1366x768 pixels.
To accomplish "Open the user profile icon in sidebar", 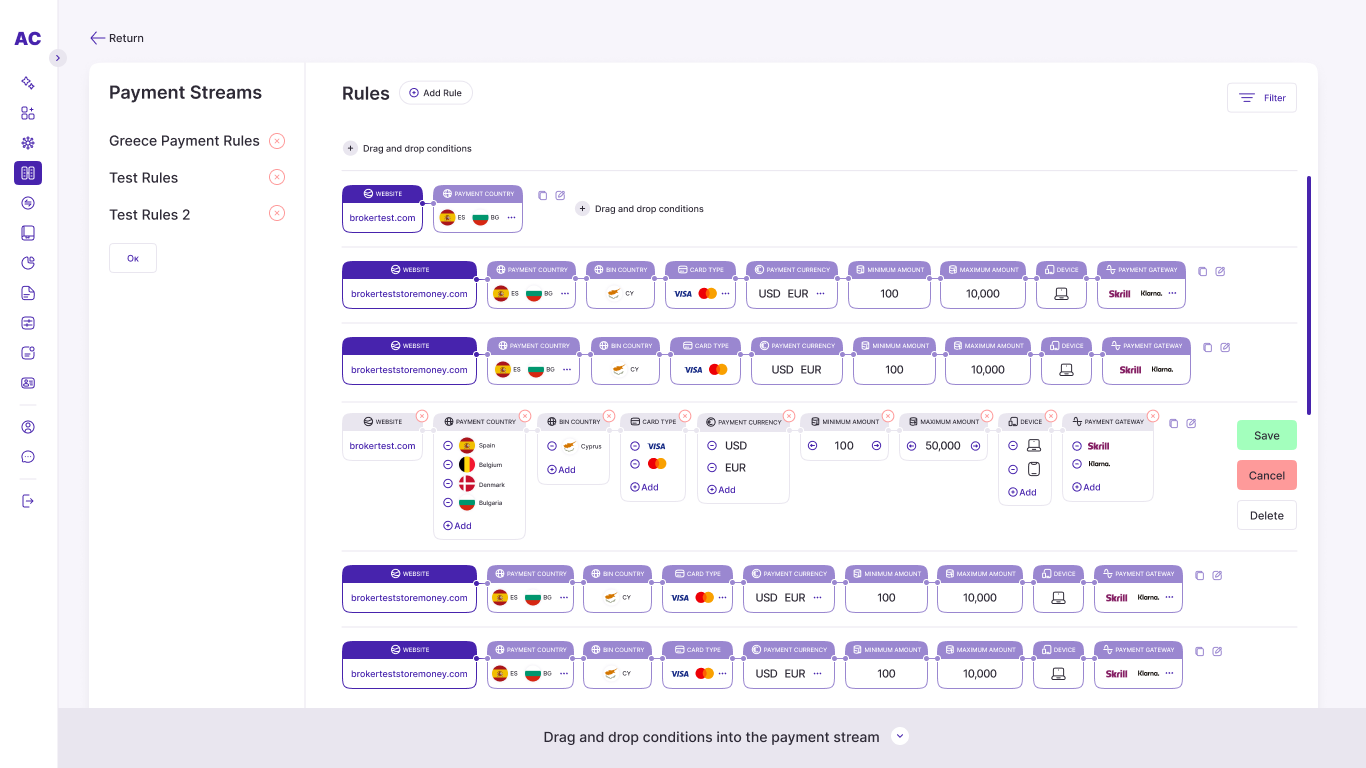I will [28, 427].
